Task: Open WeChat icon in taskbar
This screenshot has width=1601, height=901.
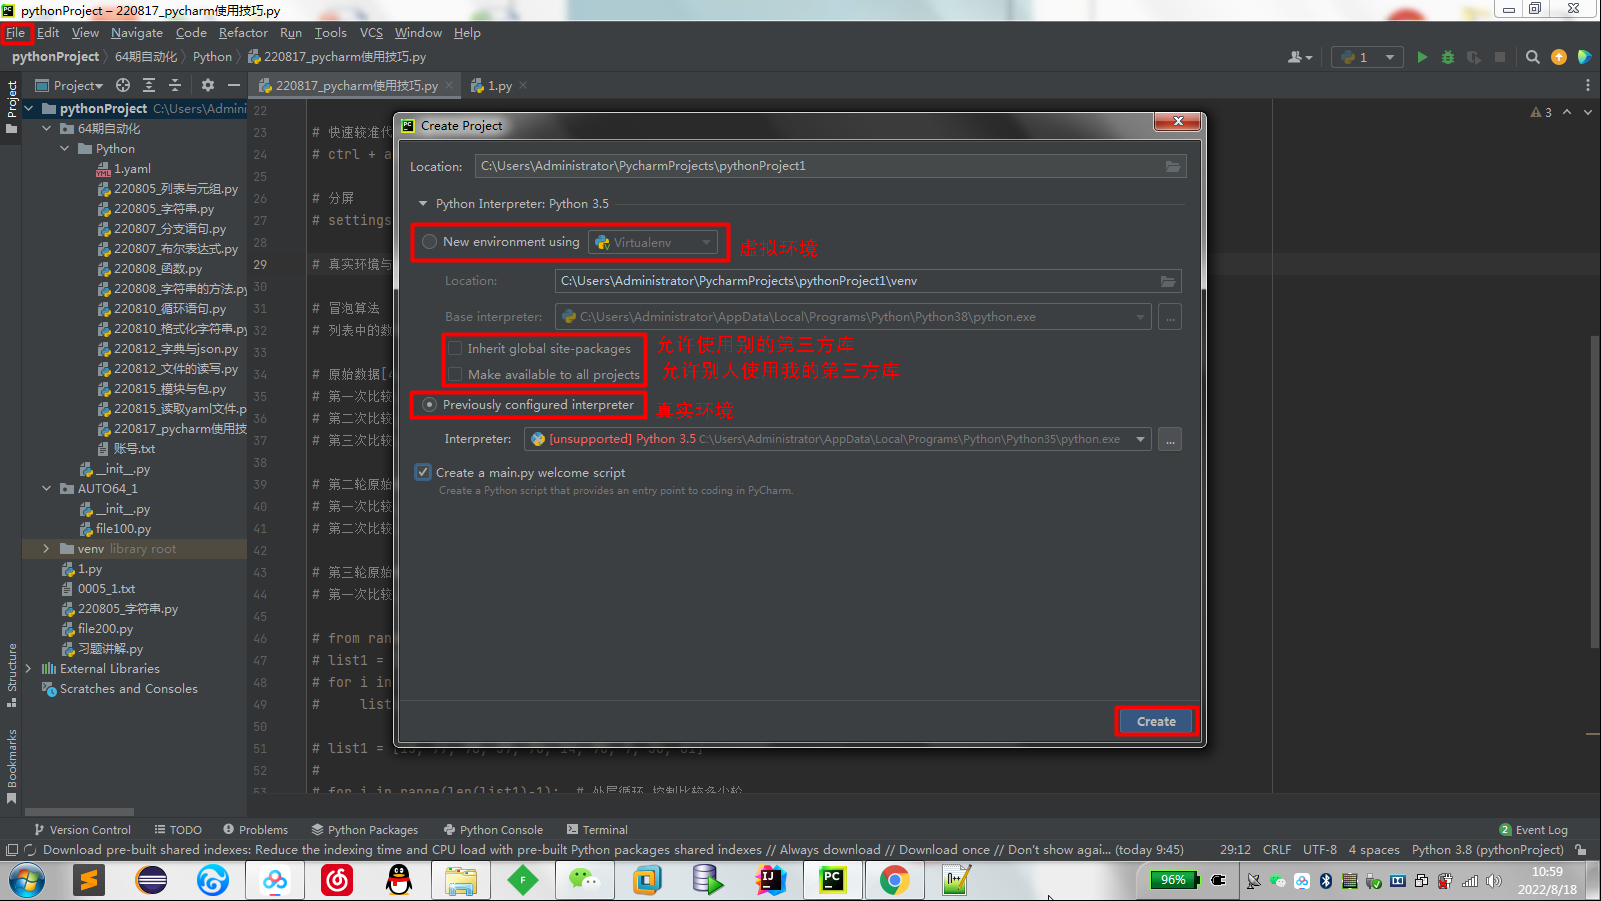Action: pos(583,880)
